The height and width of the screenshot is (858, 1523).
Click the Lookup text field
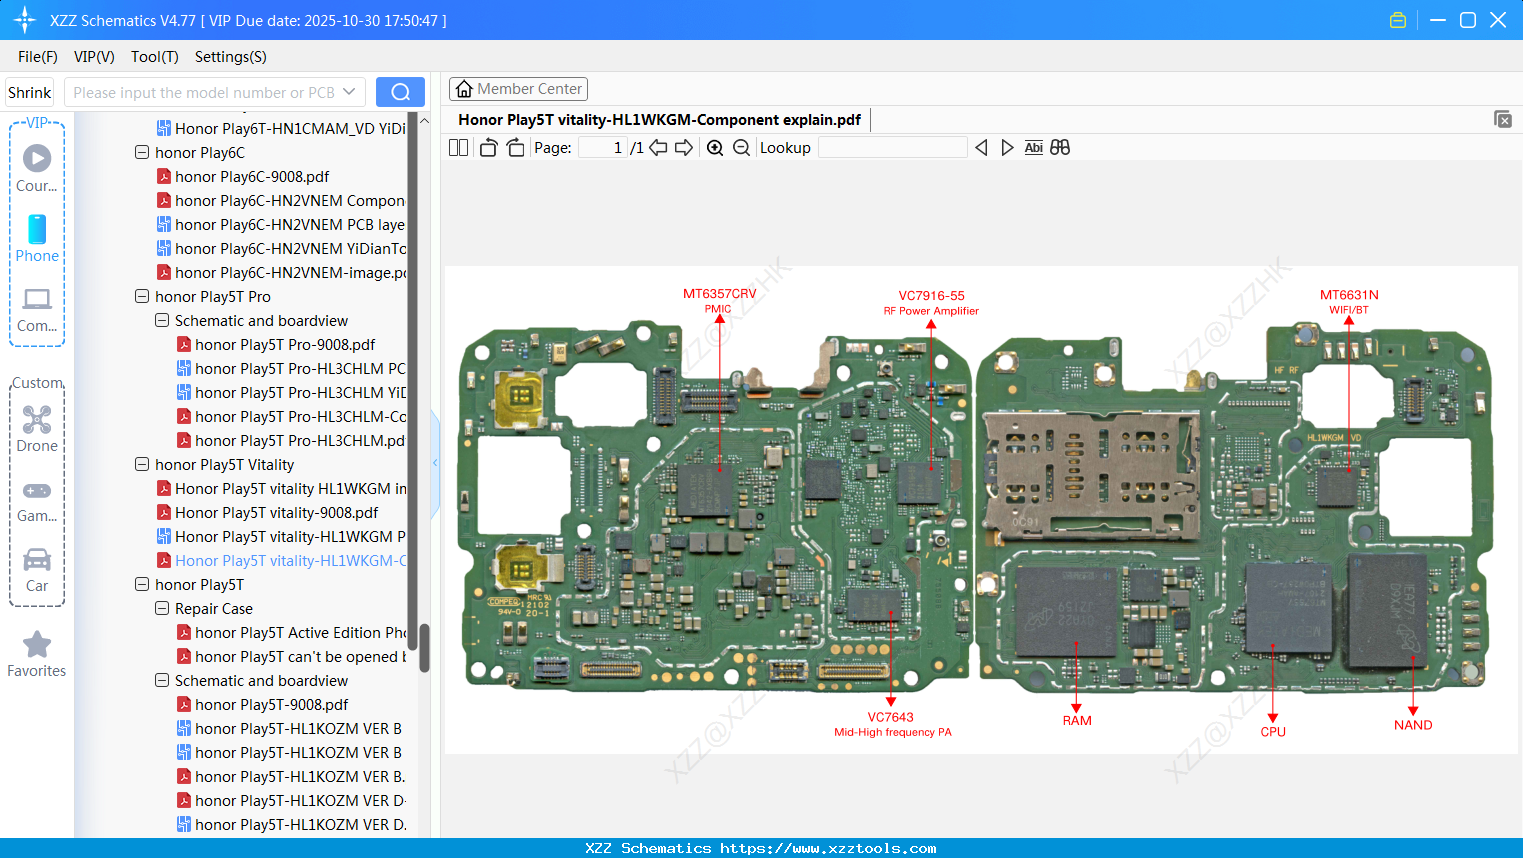[x=892, y=148]
